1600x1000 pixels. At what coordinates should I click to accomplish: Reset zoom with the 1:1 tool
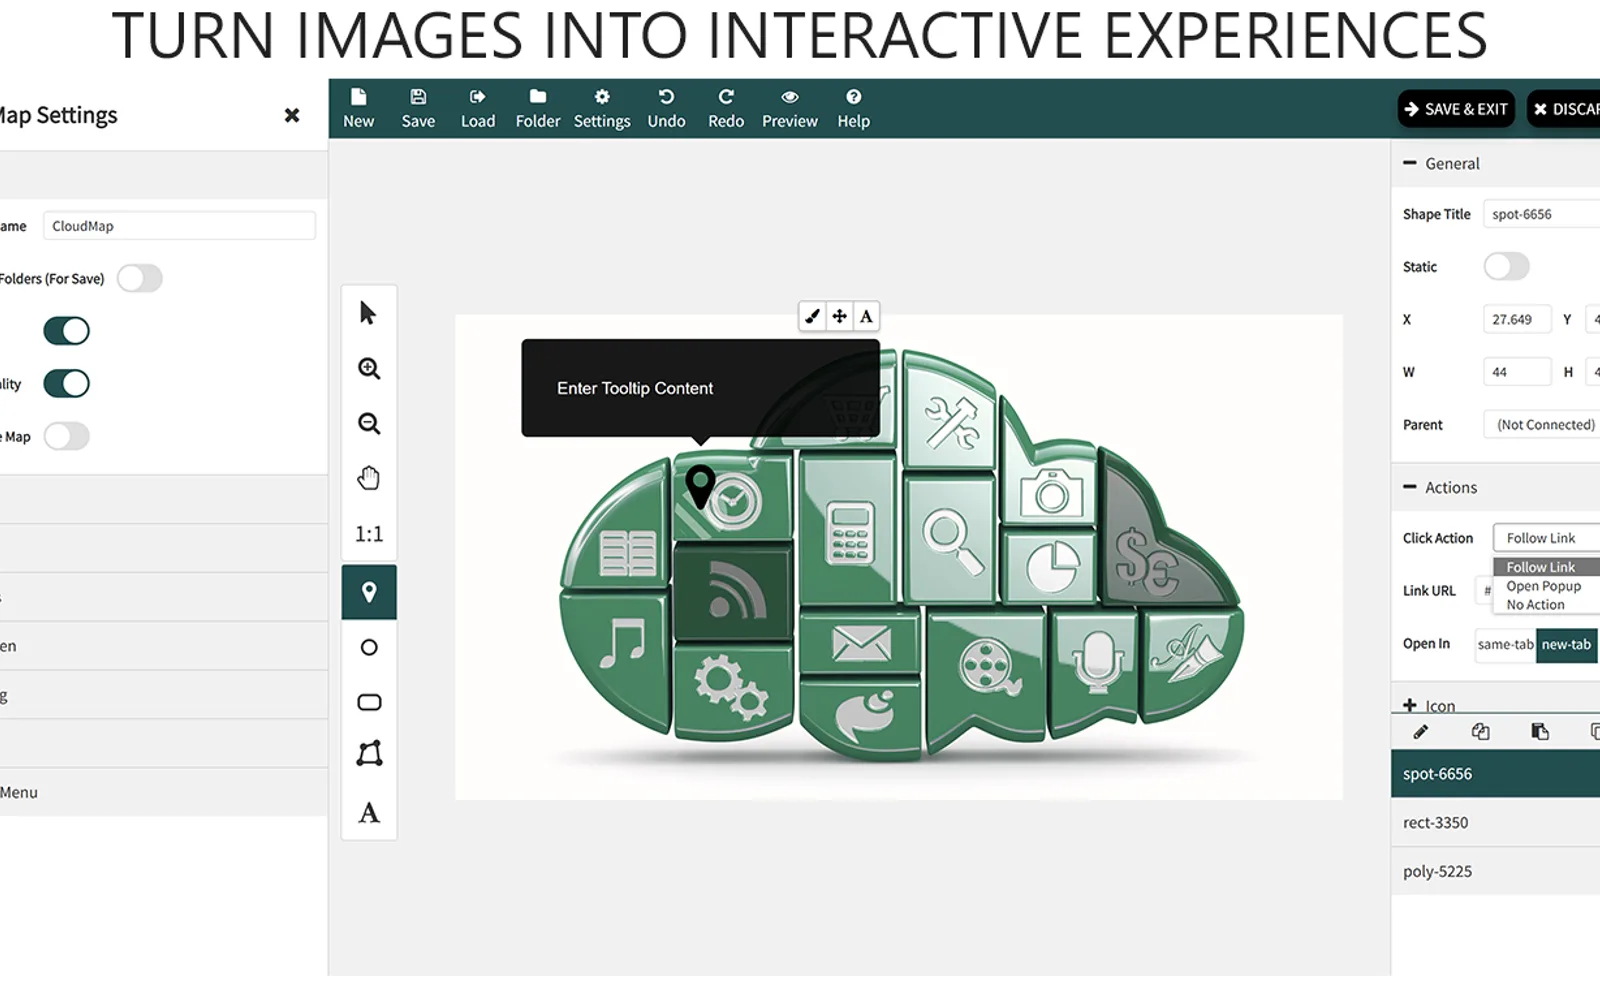(369, 534)
